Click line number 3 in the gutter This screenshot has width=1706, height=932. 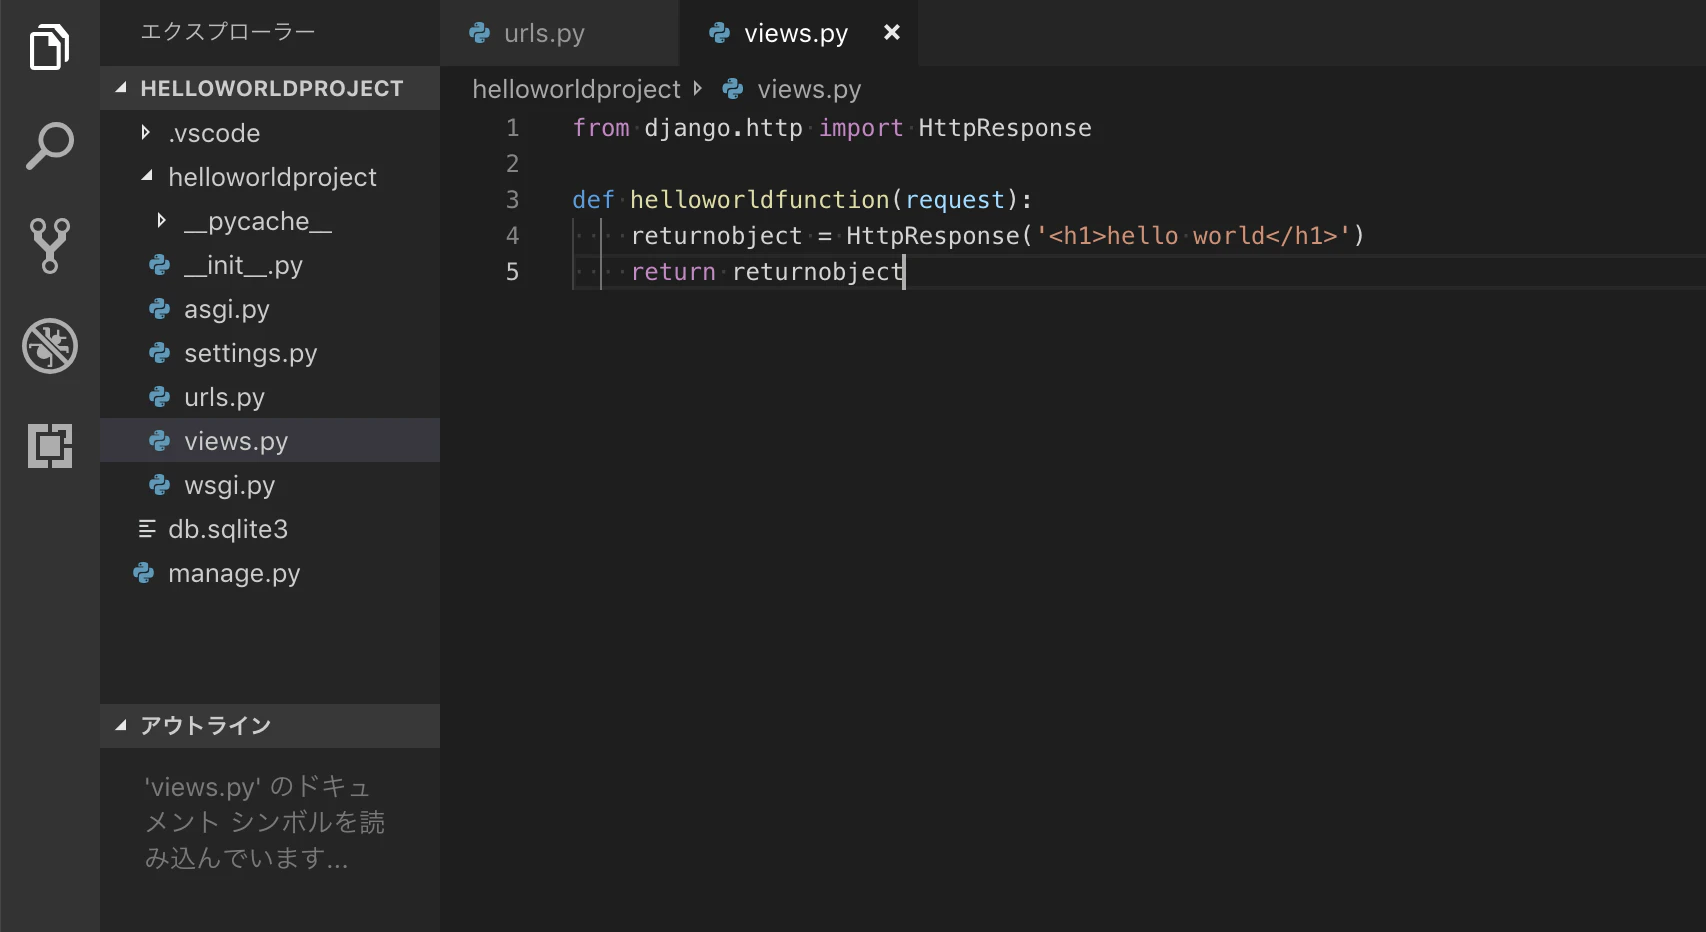(512, 200)
